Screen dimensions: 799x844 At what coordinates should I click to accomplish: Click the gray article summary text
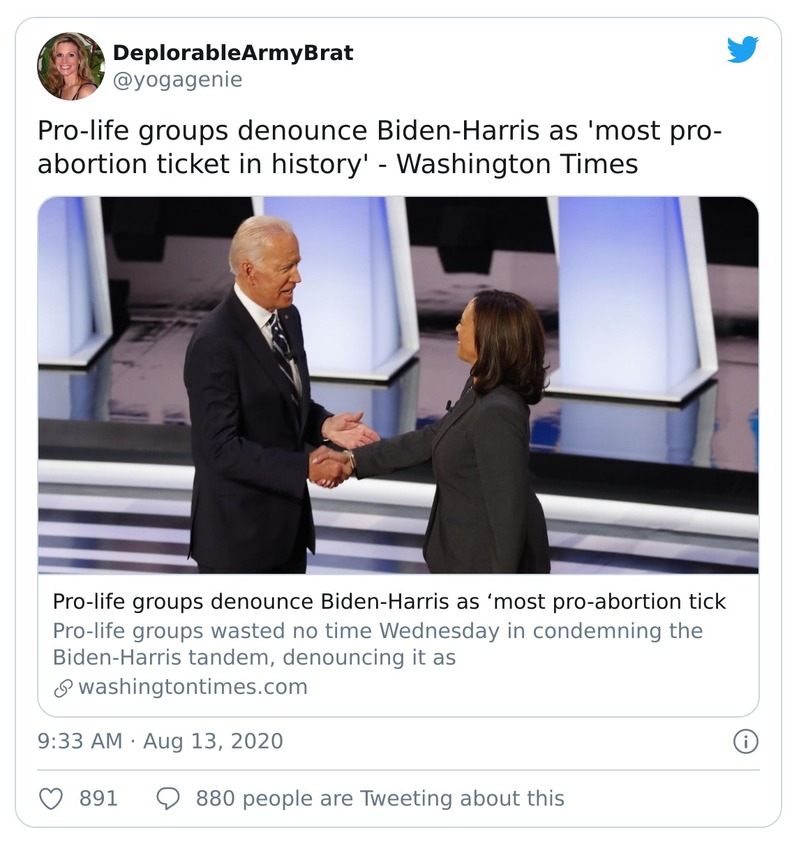[377, 644]
